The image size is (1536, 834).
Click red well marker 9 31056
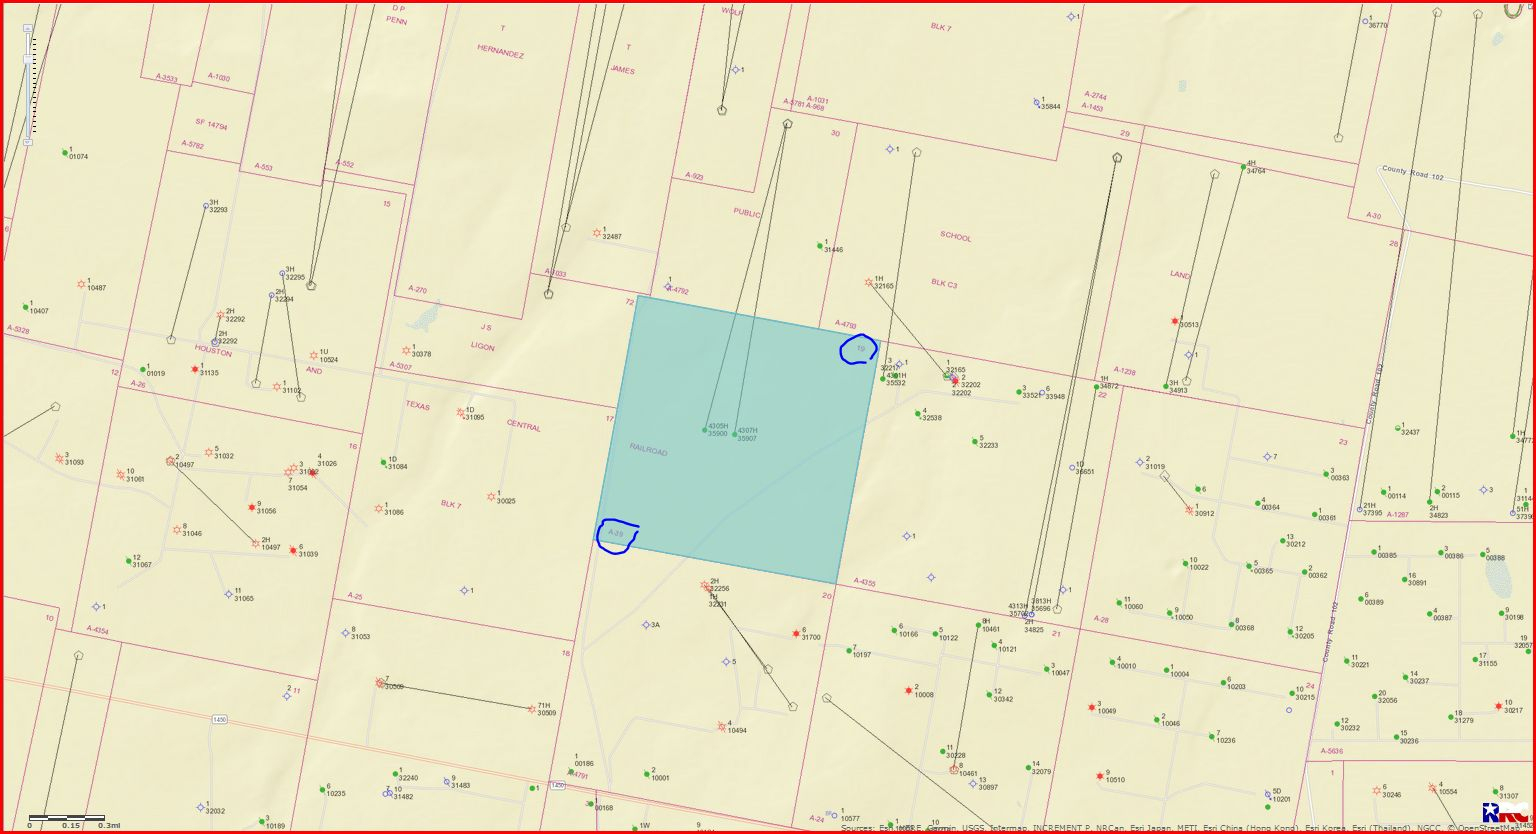[251, 507]
